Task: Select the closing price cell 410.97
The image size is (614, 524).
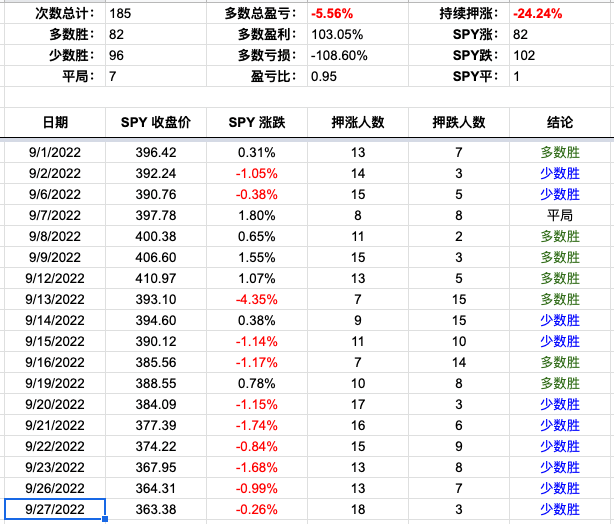Action: click(155, 279)
